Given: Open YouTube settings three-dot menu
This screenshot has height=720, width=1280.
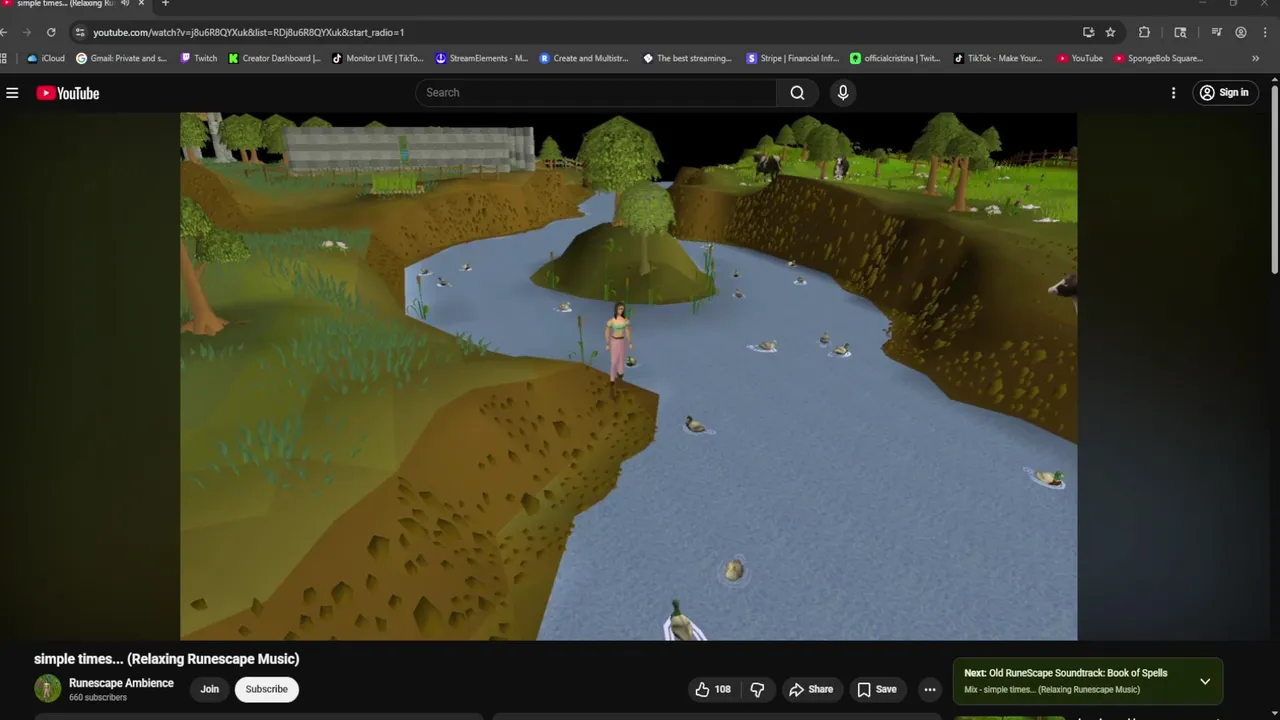Looking at the screenshot, I should click(x=1173, y=93).
